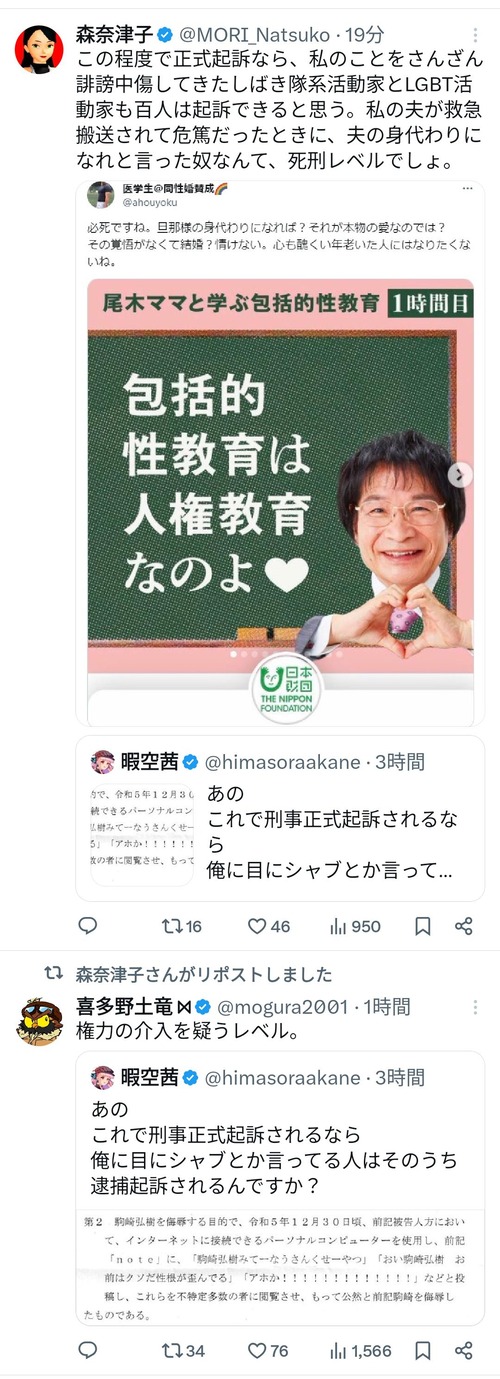Reply to the 喜多野土竜 tweet
Screen dimensions: 500x1379
87,1350
